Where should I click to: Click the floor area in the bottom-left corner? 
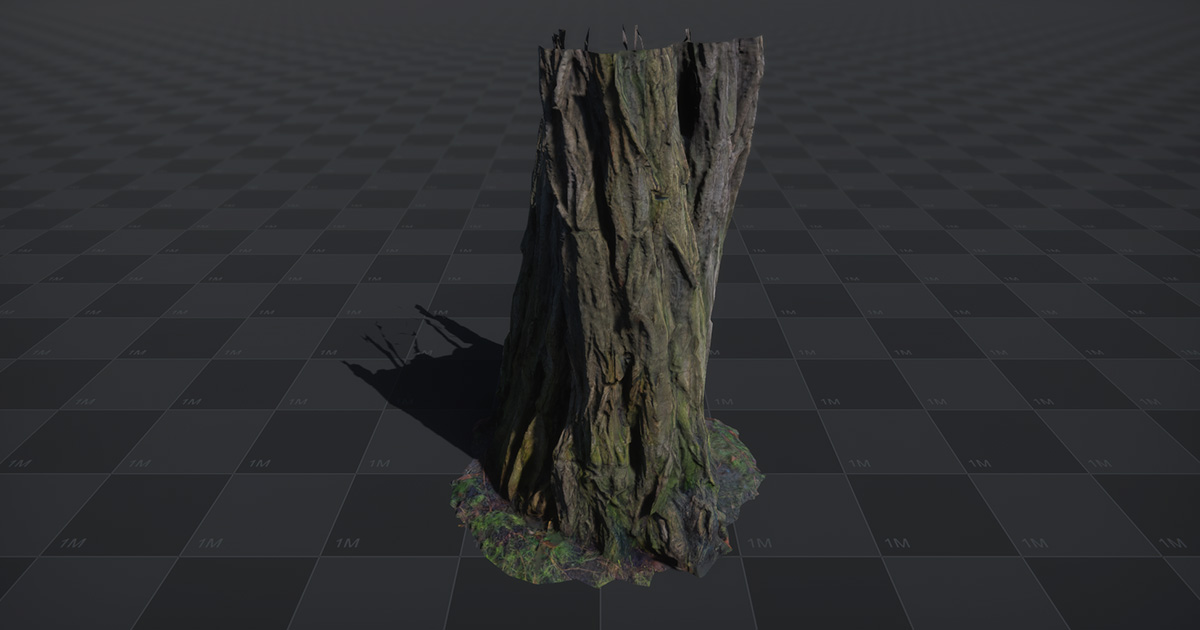[80, 600]
